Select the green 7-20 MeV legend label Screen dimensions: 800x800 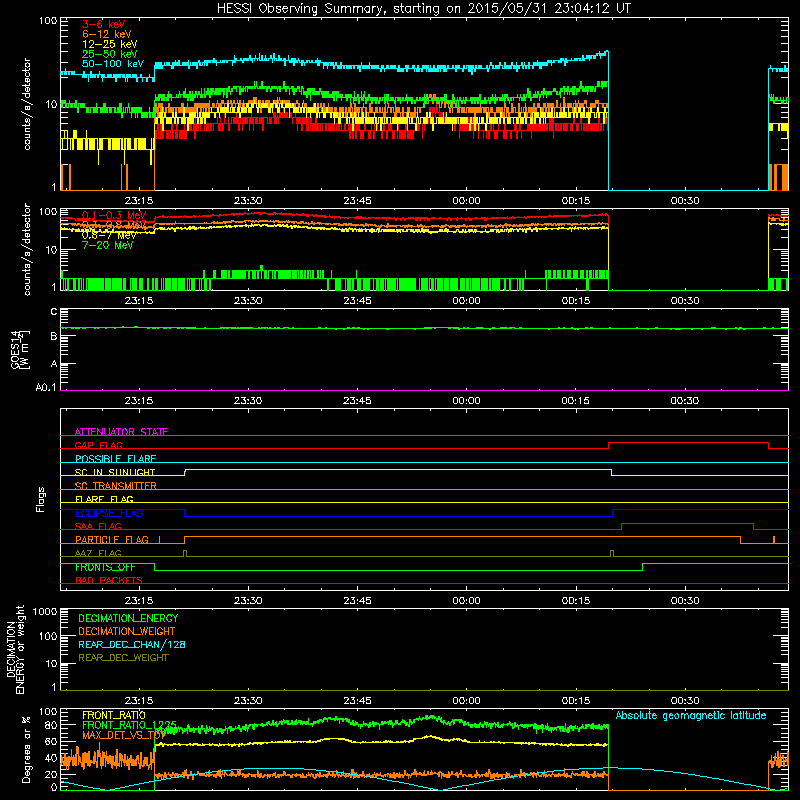107,245
